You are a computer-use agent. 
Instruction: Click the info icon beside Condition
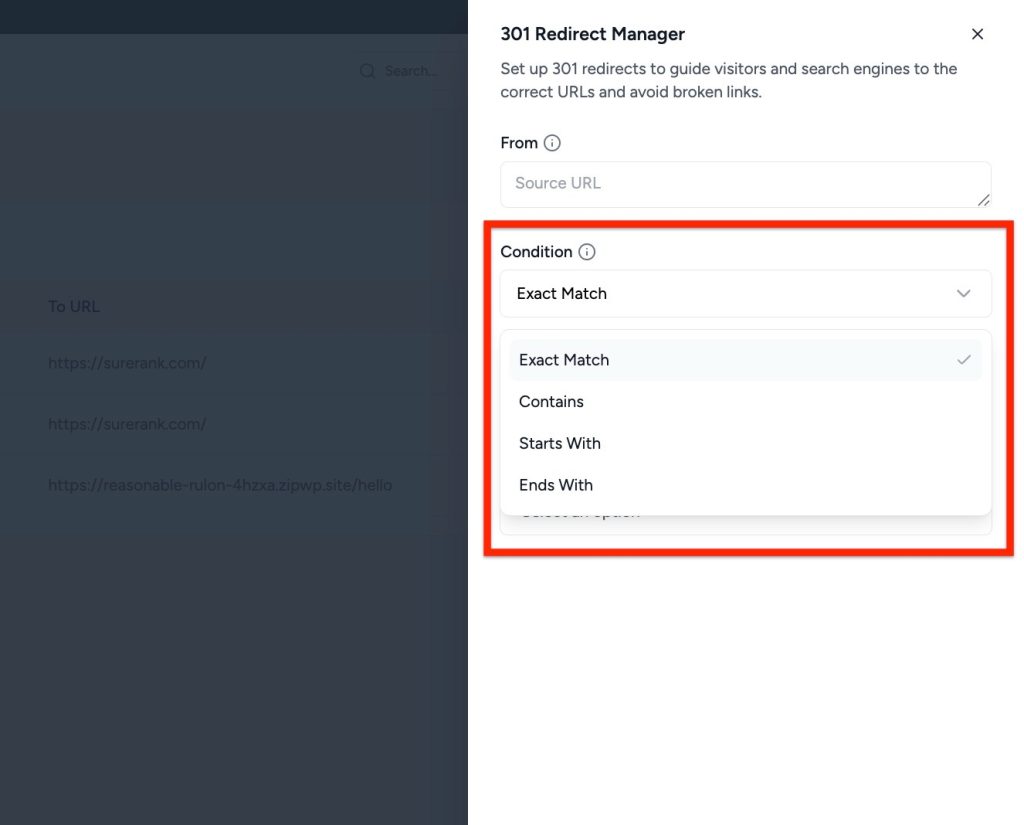click(x=587, y=252)
